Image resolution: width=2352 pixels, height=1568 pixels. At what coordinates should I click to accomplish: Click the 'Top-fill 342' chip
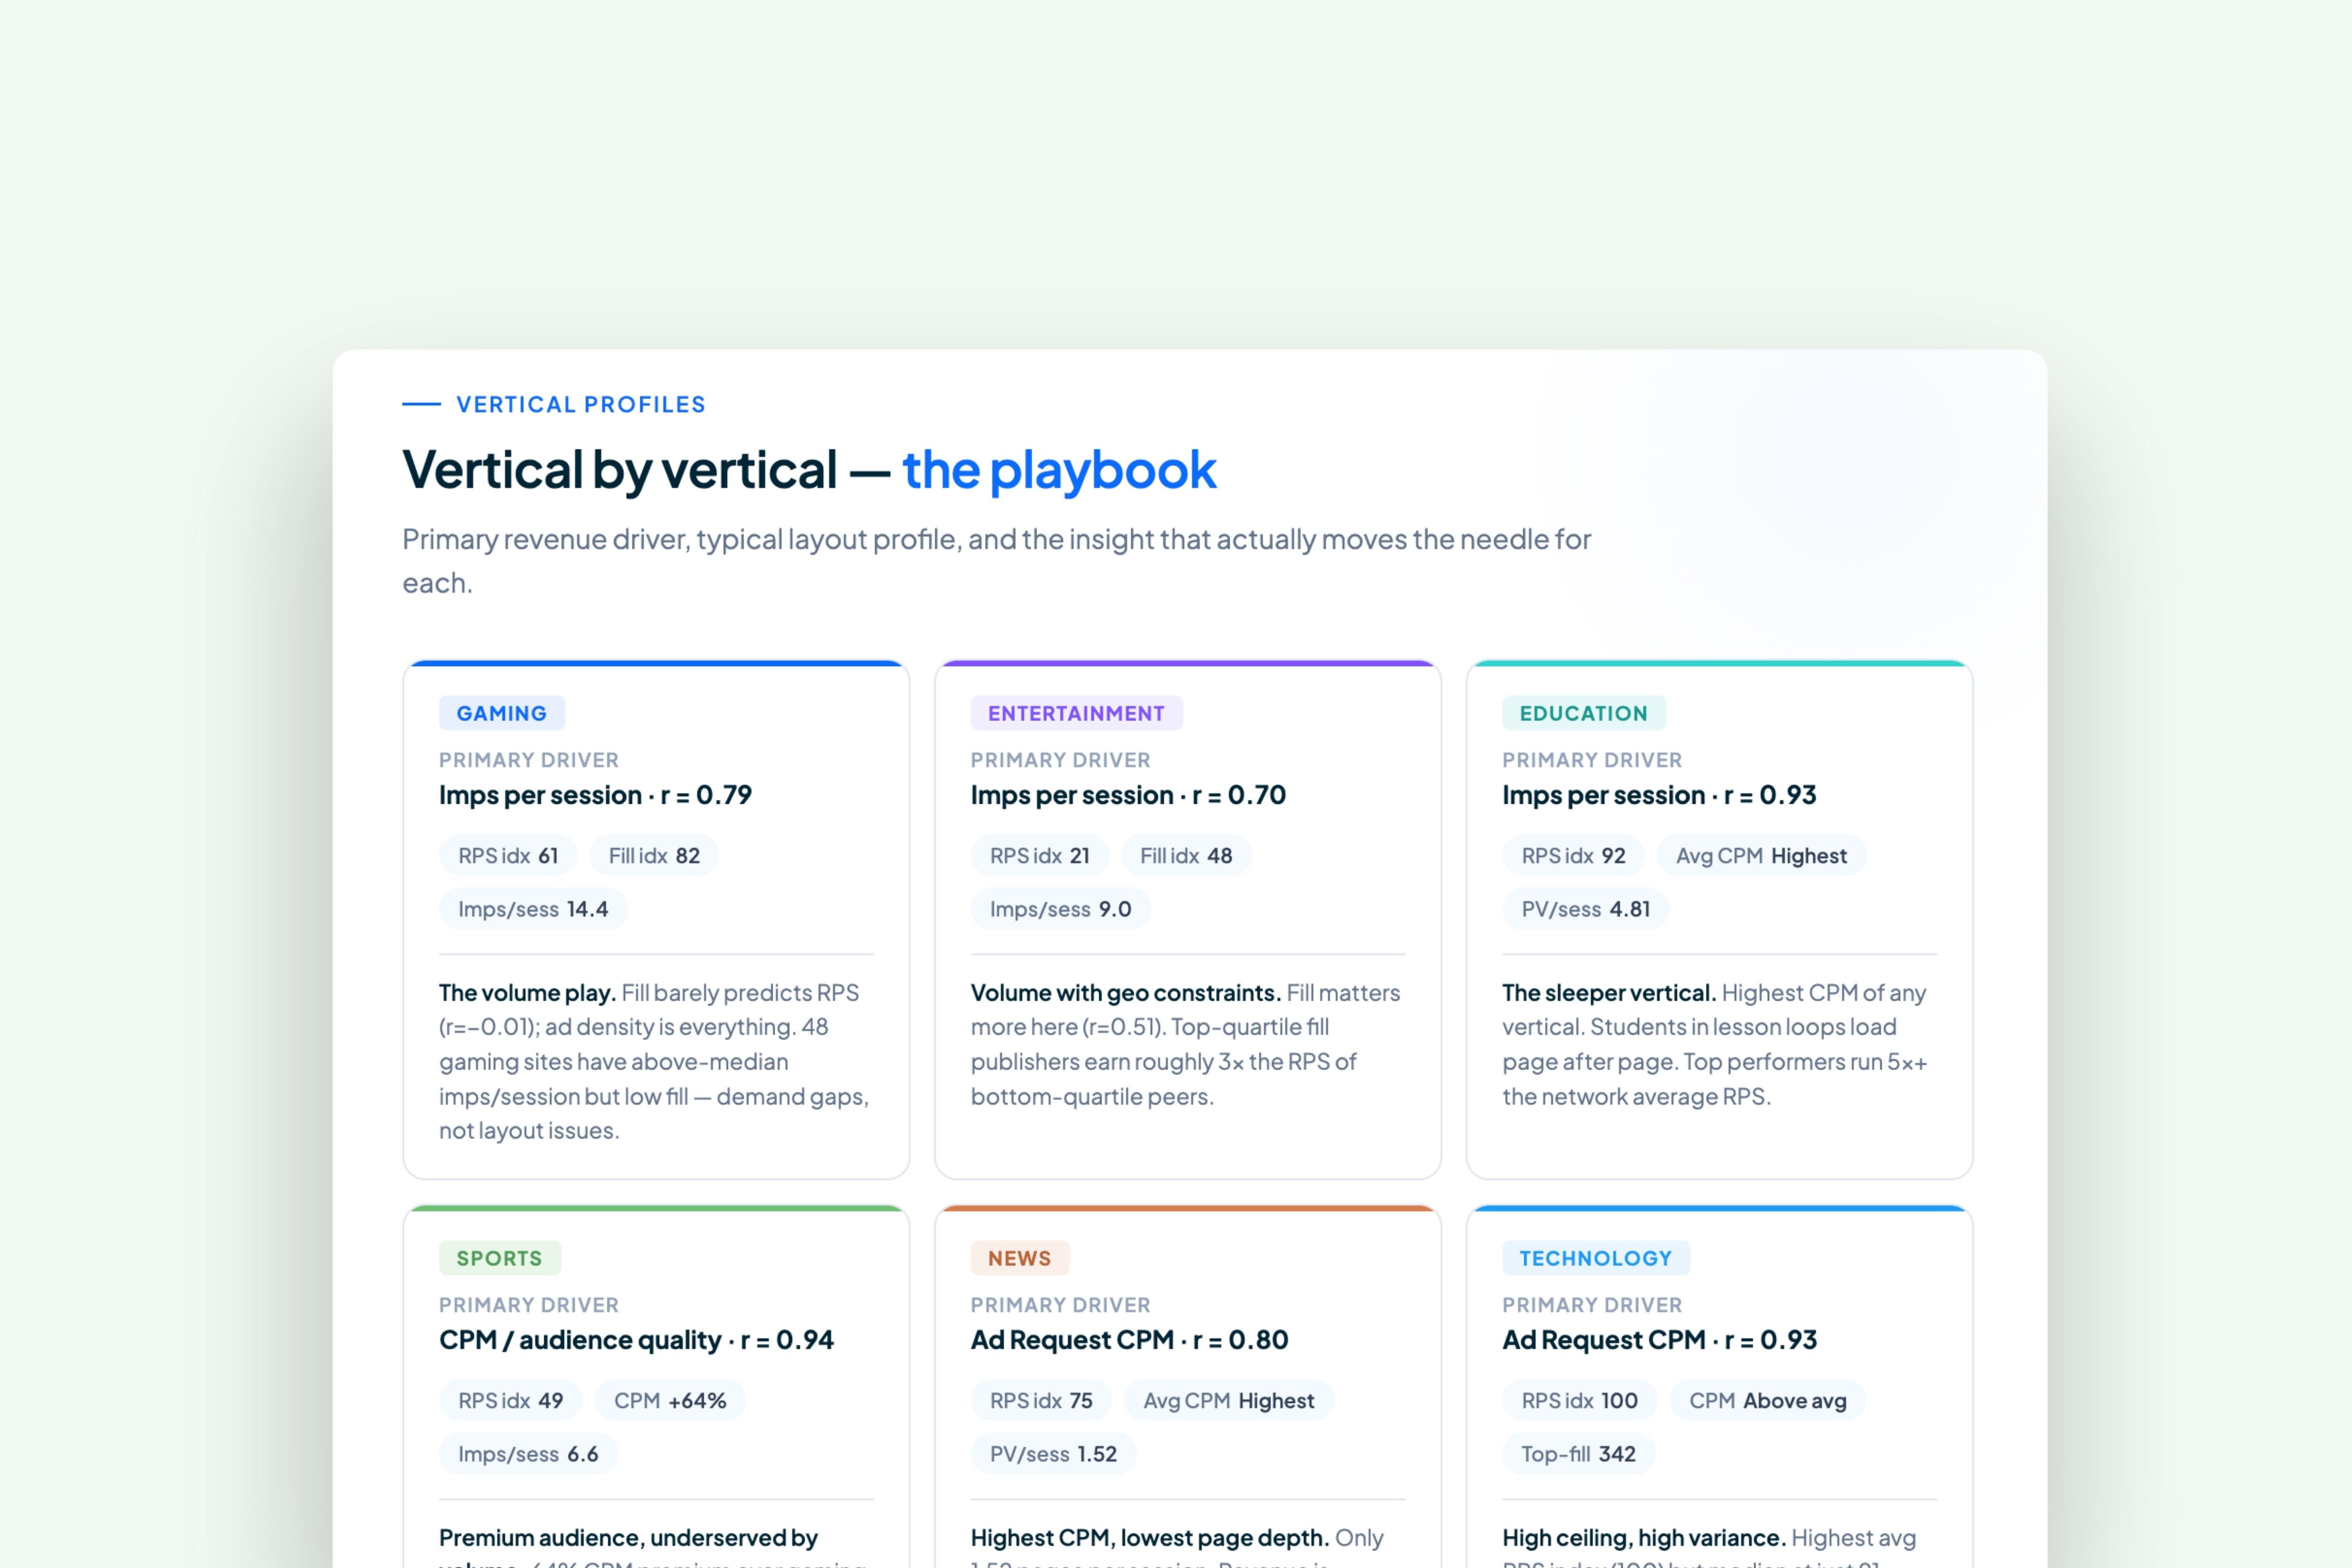tap(1579, 1454)
